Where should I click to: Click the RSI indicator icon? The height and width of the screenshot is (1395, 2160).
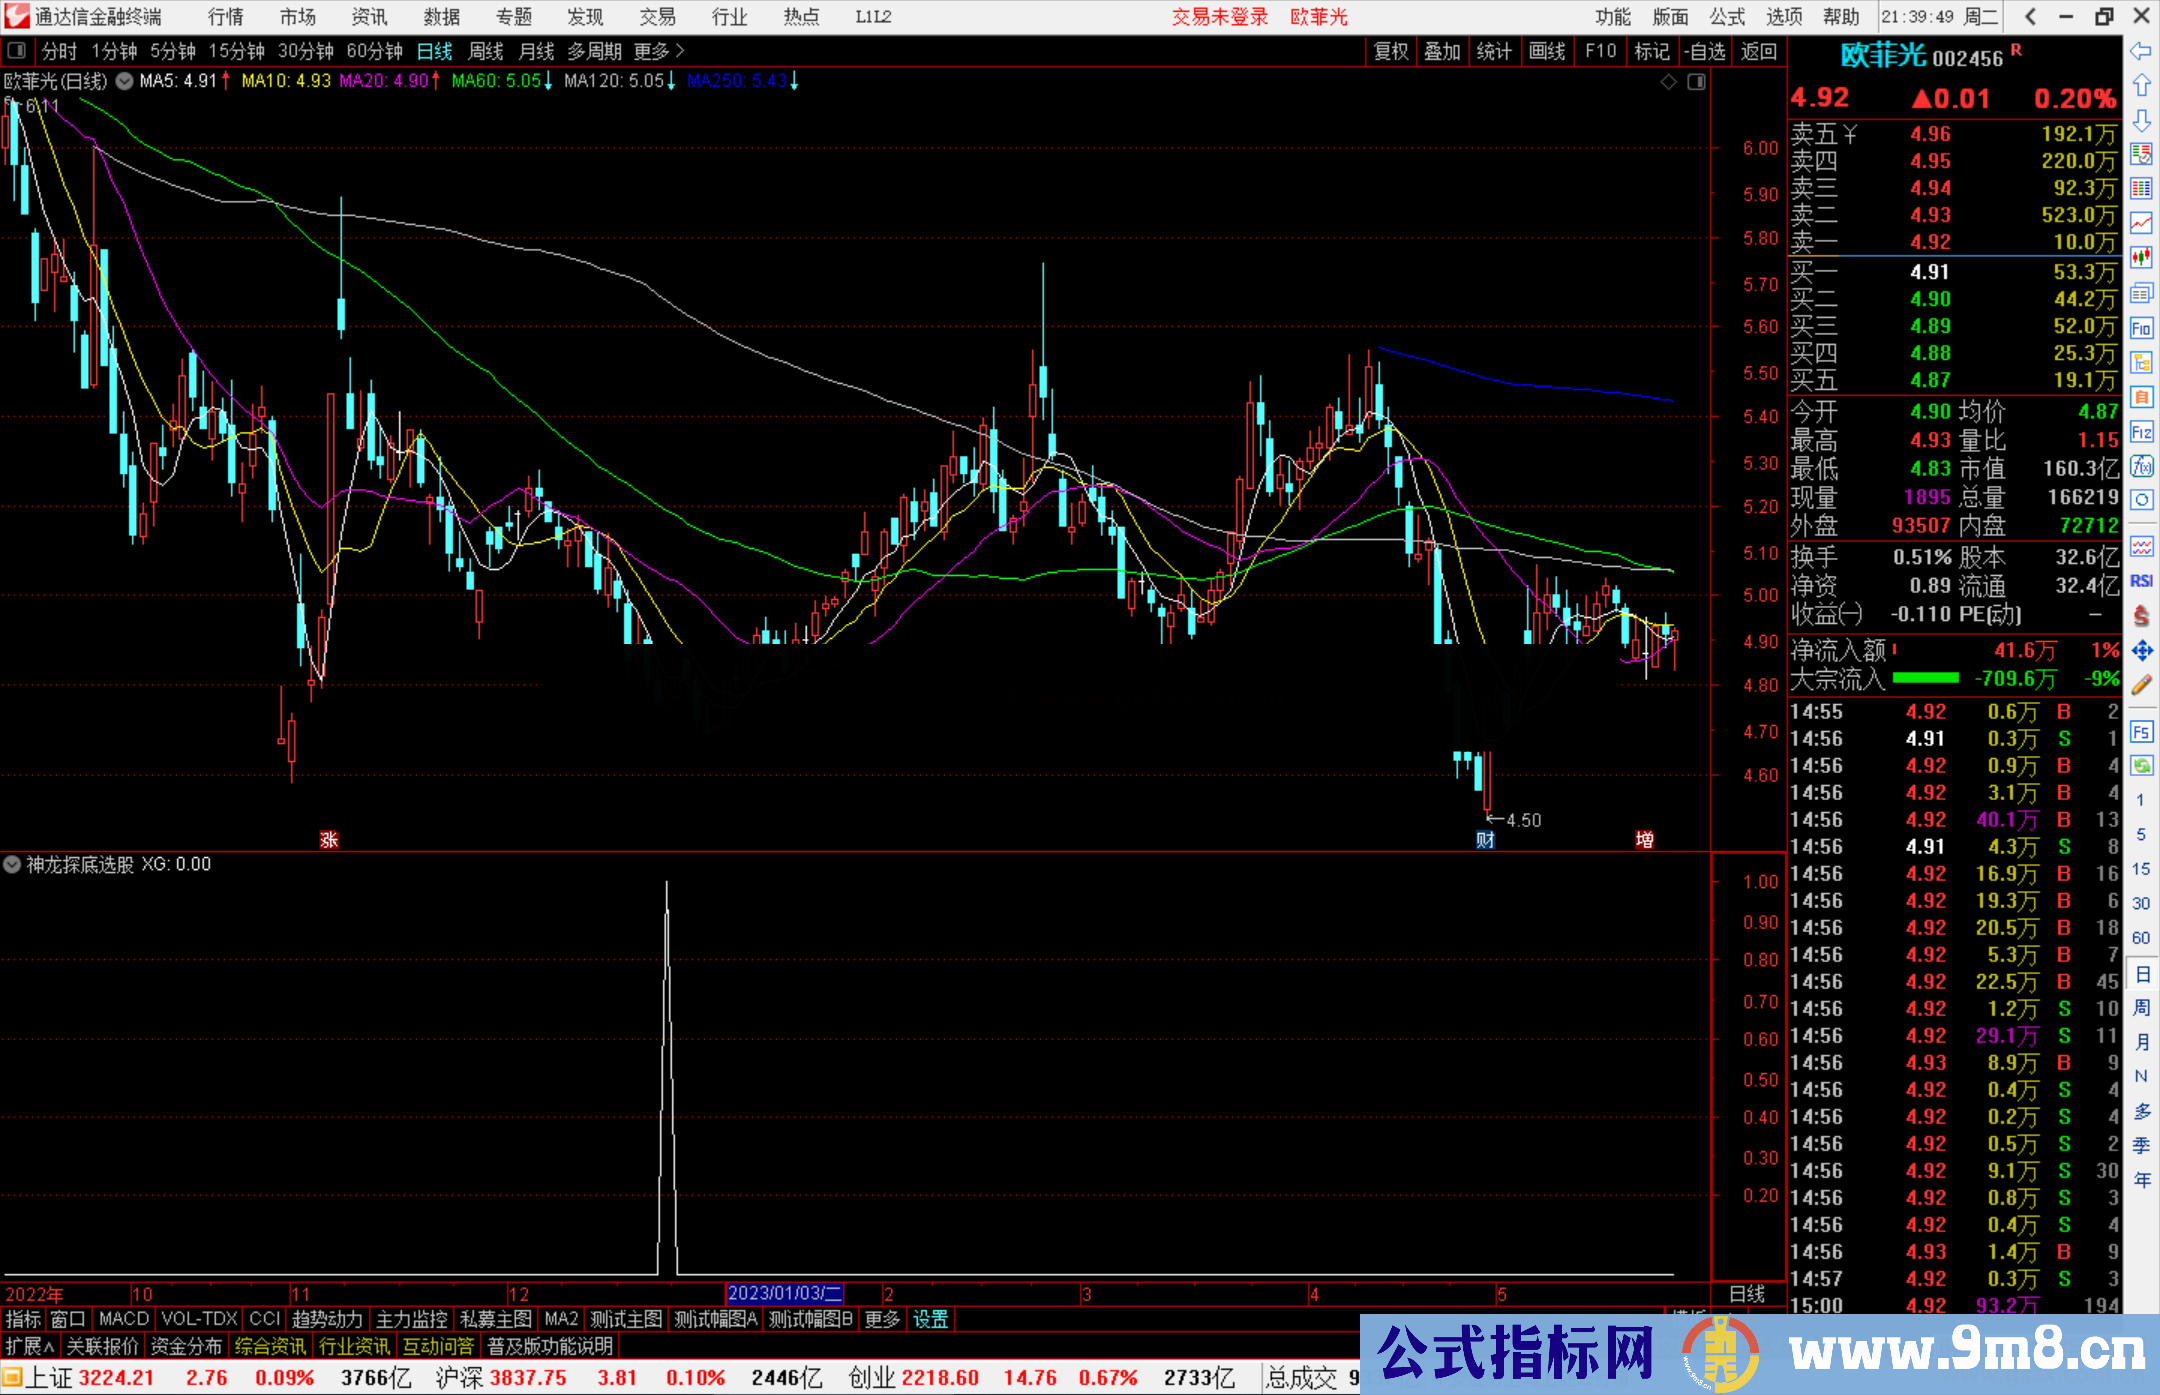point(2141,581)
